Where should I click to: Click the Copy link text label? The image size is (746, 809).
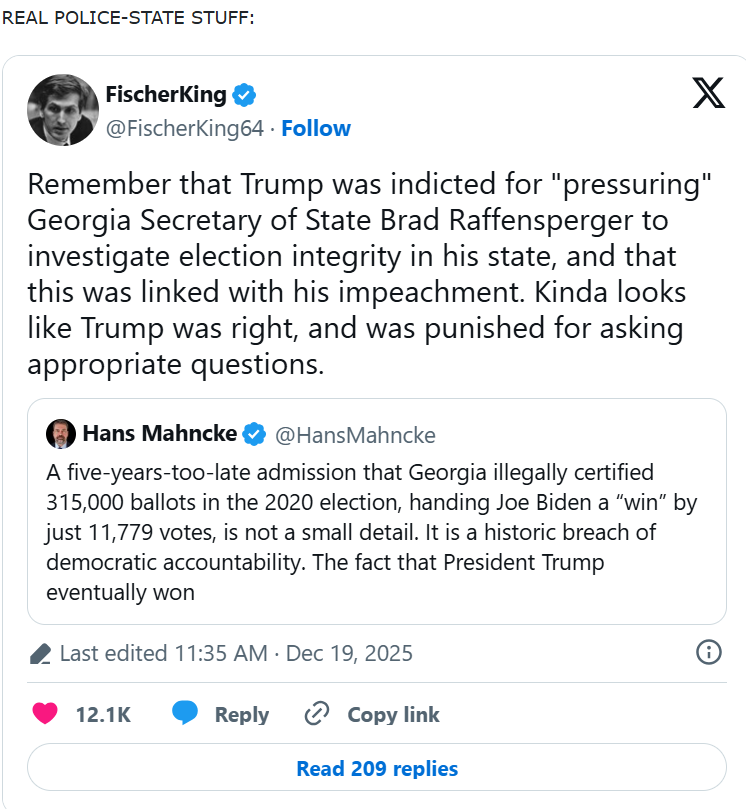point(393,715)
